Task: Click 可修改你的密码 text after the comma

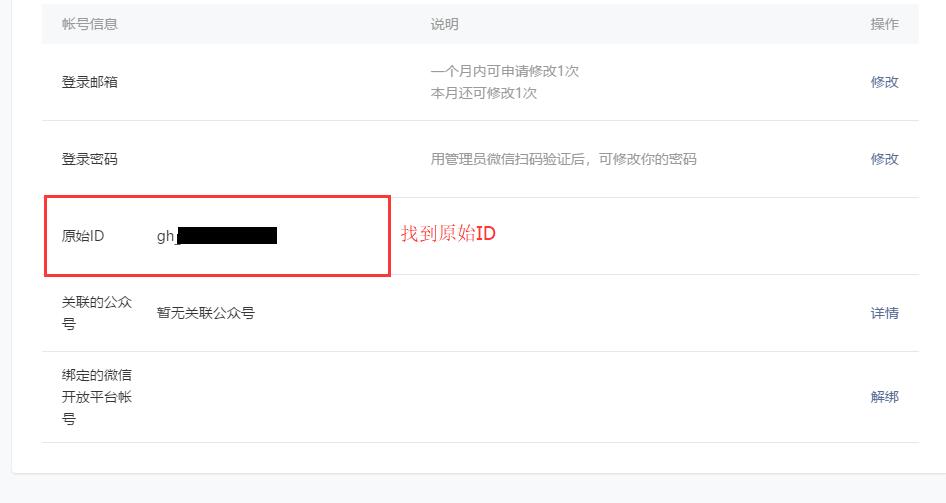Action: [x=648, y=159]
